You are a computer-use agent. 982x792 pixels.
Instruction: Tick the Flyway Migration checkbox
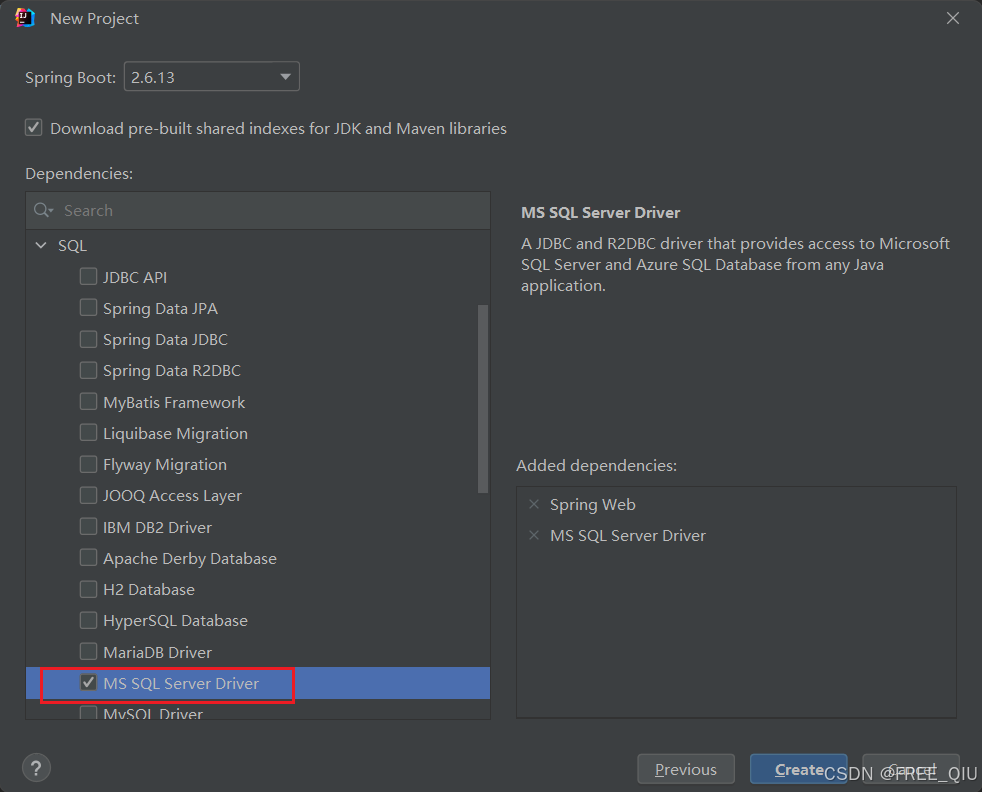tap(88, 464)
